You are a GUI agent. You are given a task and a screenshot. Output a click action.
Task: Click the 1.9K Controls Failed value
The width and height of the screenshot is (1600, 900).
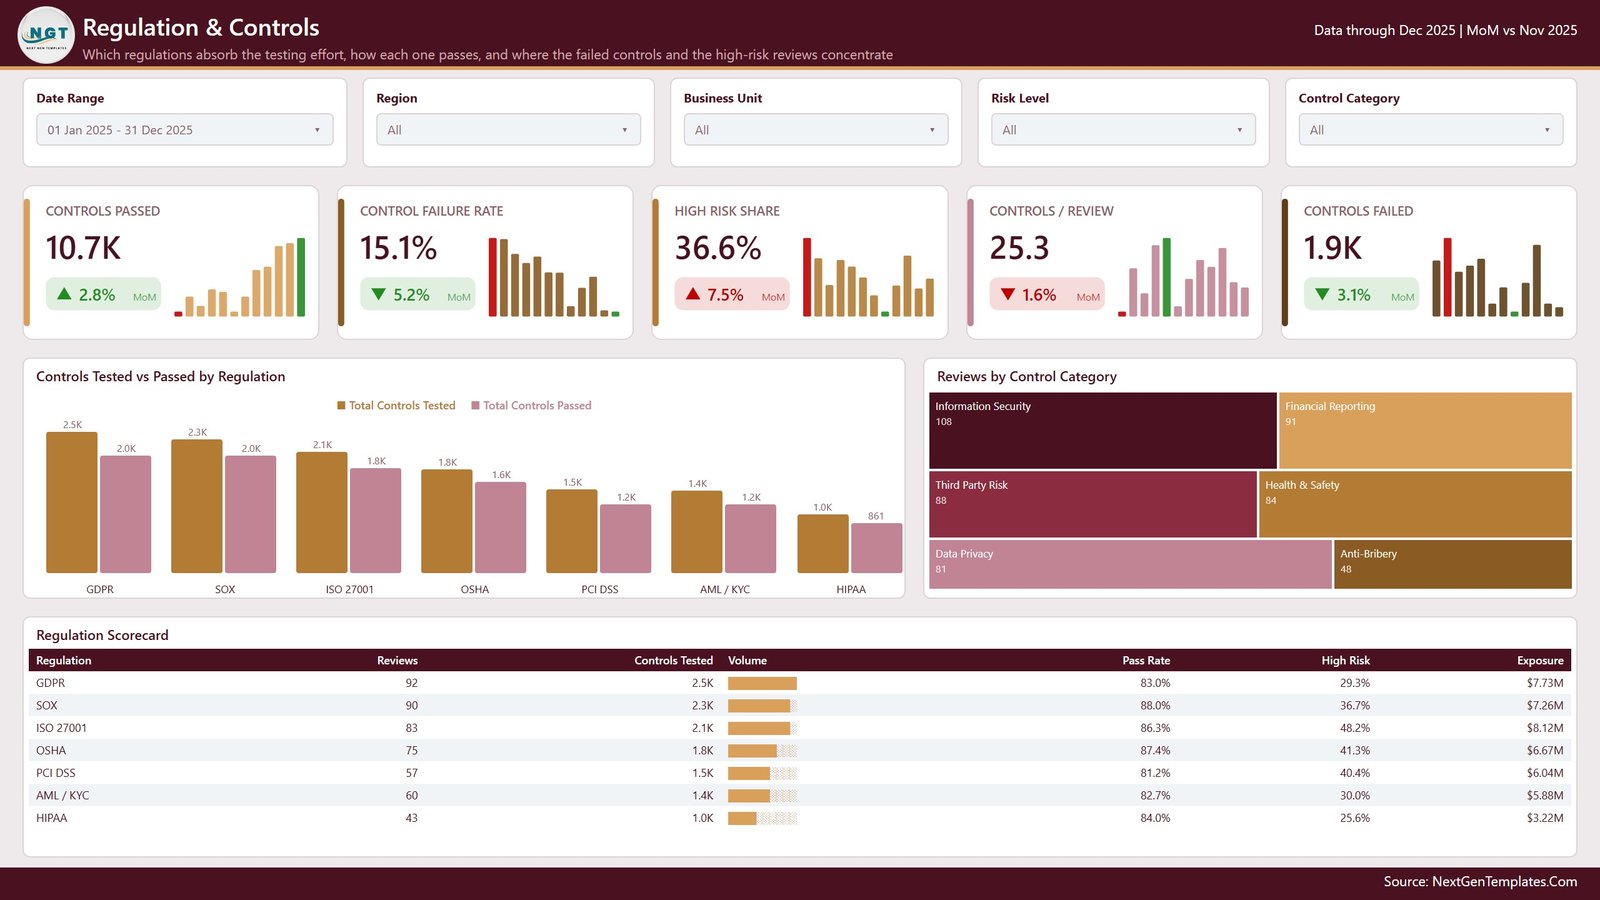pyautogui.click(x=1332, y=248)
